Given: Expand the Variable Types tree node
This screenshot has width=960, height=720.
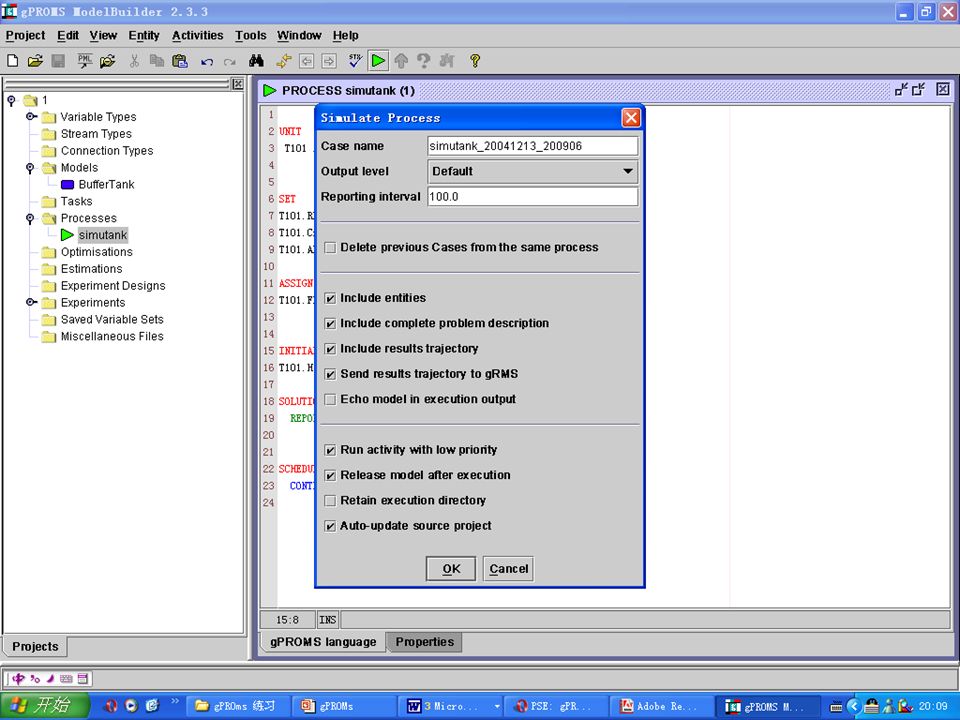Looking at the screenshot, I should (x=31, y=116).
